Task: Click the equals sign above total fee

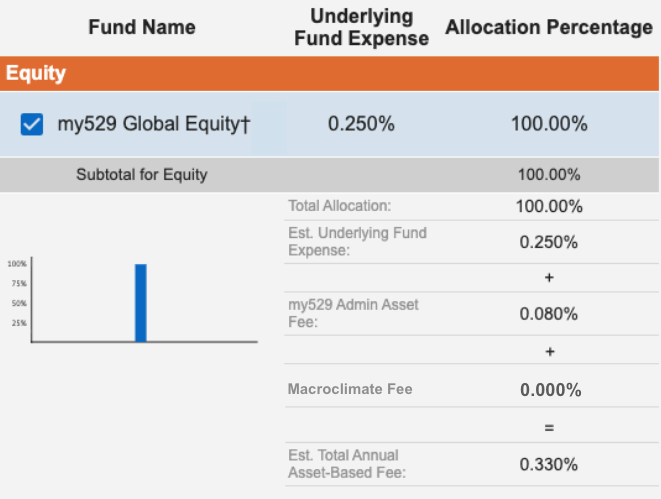Action: point(549,428)
